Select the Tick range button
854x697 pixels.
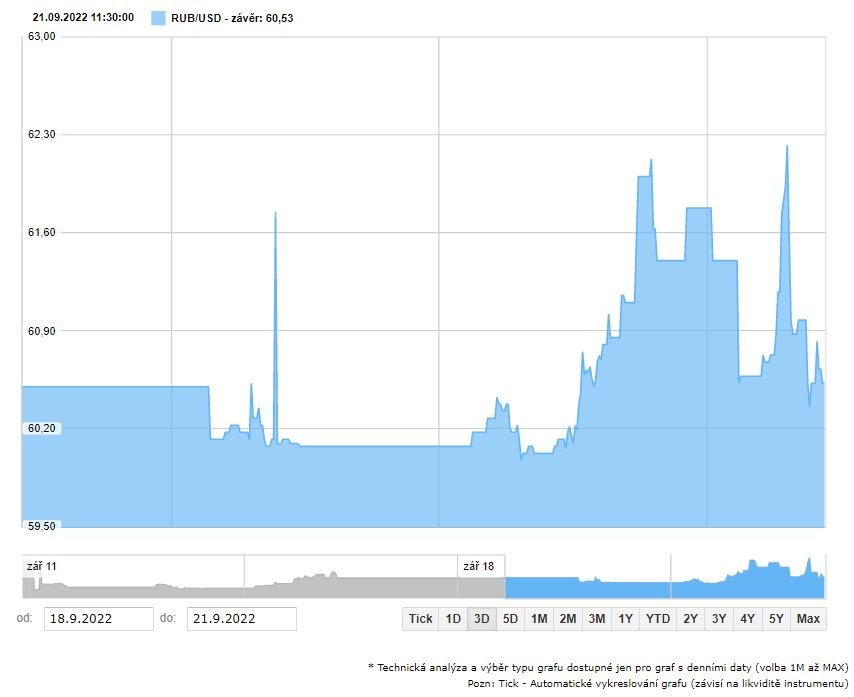coord(421,619)
